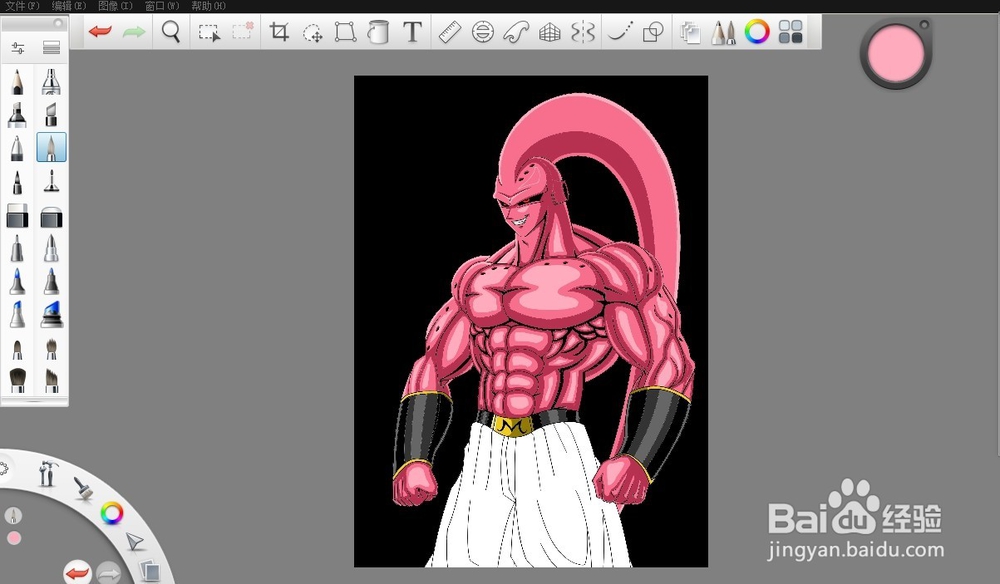
Task: Select the white pointed marker brush
Action: coord(51,249)
